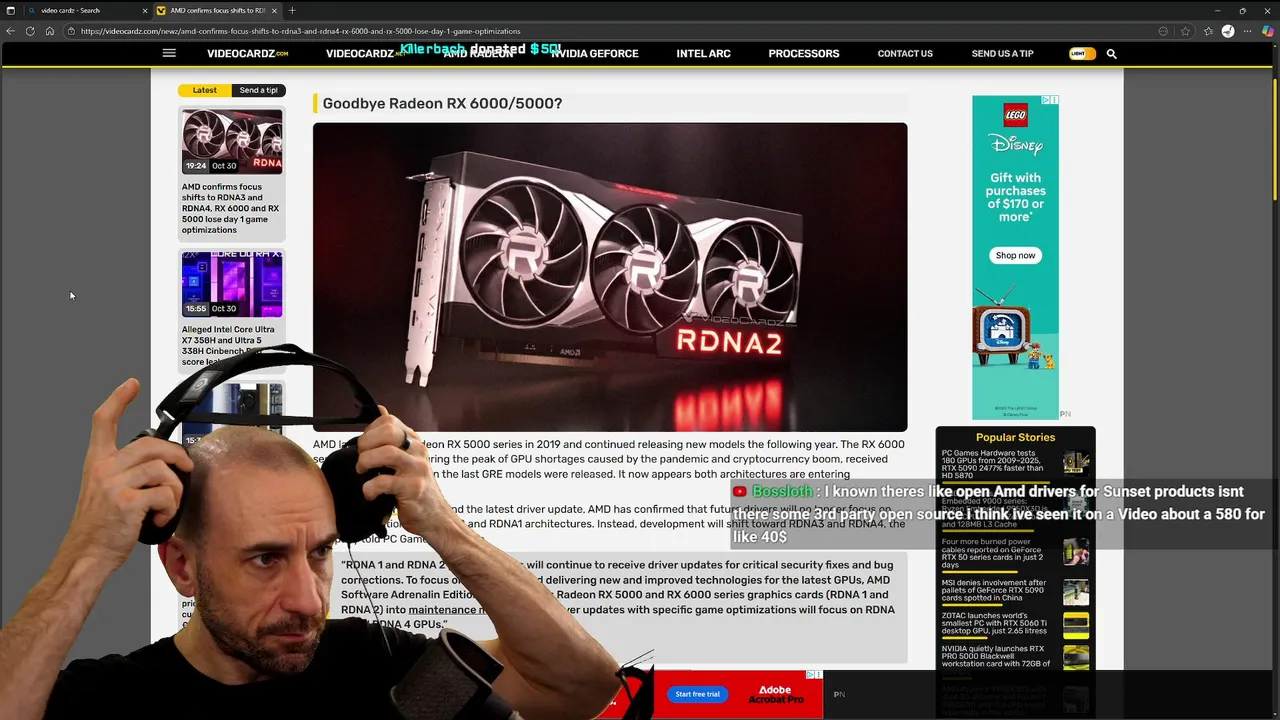The height and width of the screenshot is (720, 1280).
Task: Click 'Start free trial' Adobe ad button
Action: [x=697, y=694]
